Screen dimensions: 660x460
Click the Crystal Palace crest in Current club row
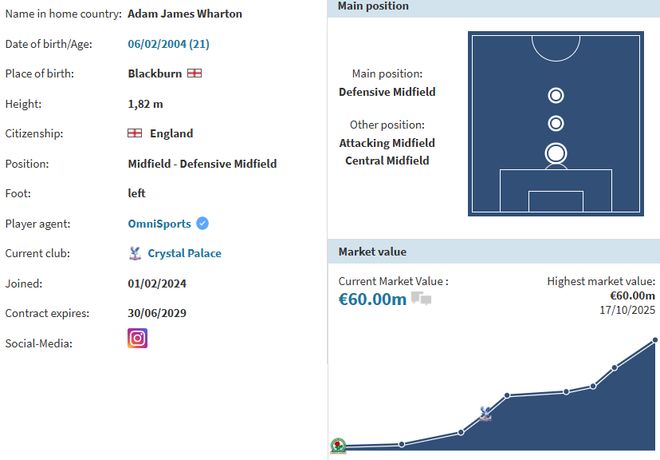(135, 253)
